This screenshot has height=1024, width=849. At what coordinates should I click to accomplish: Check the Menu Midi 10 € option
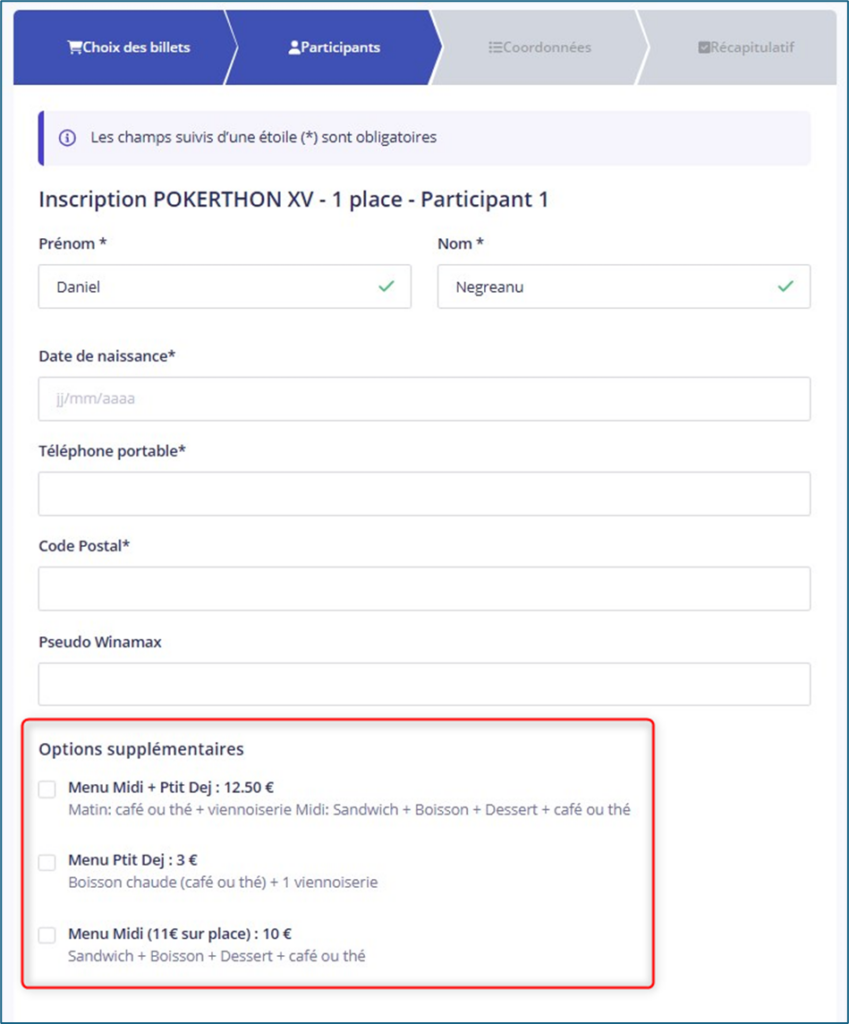pos(47,936)
